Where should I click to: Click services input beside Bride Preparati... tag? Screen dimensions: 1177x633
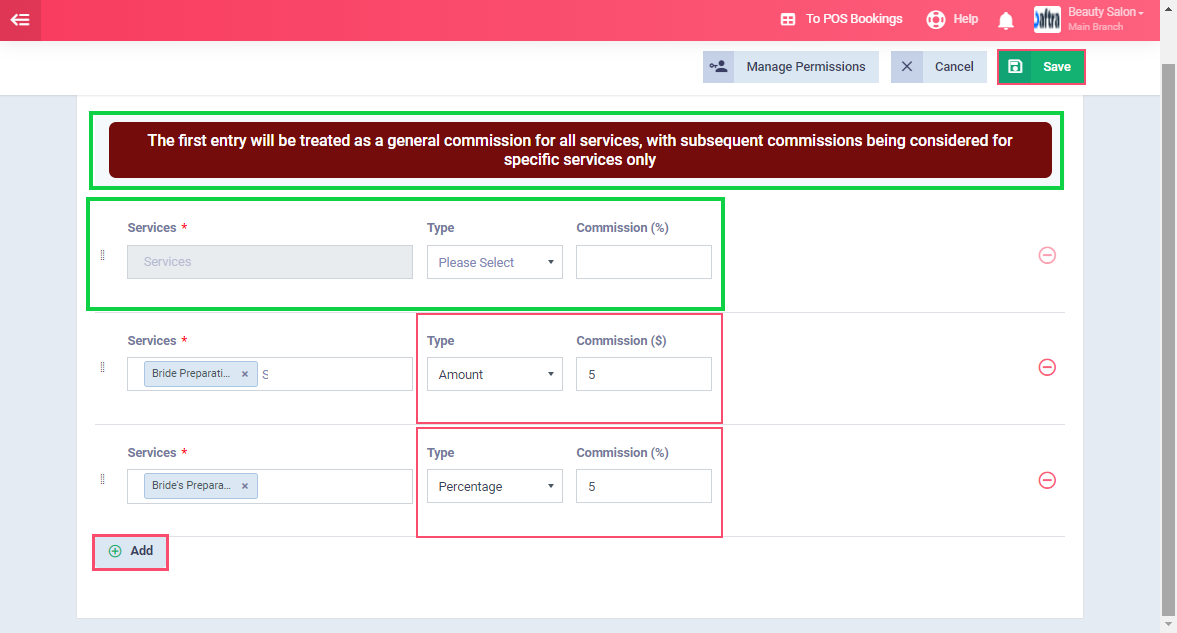coord(334,374)
